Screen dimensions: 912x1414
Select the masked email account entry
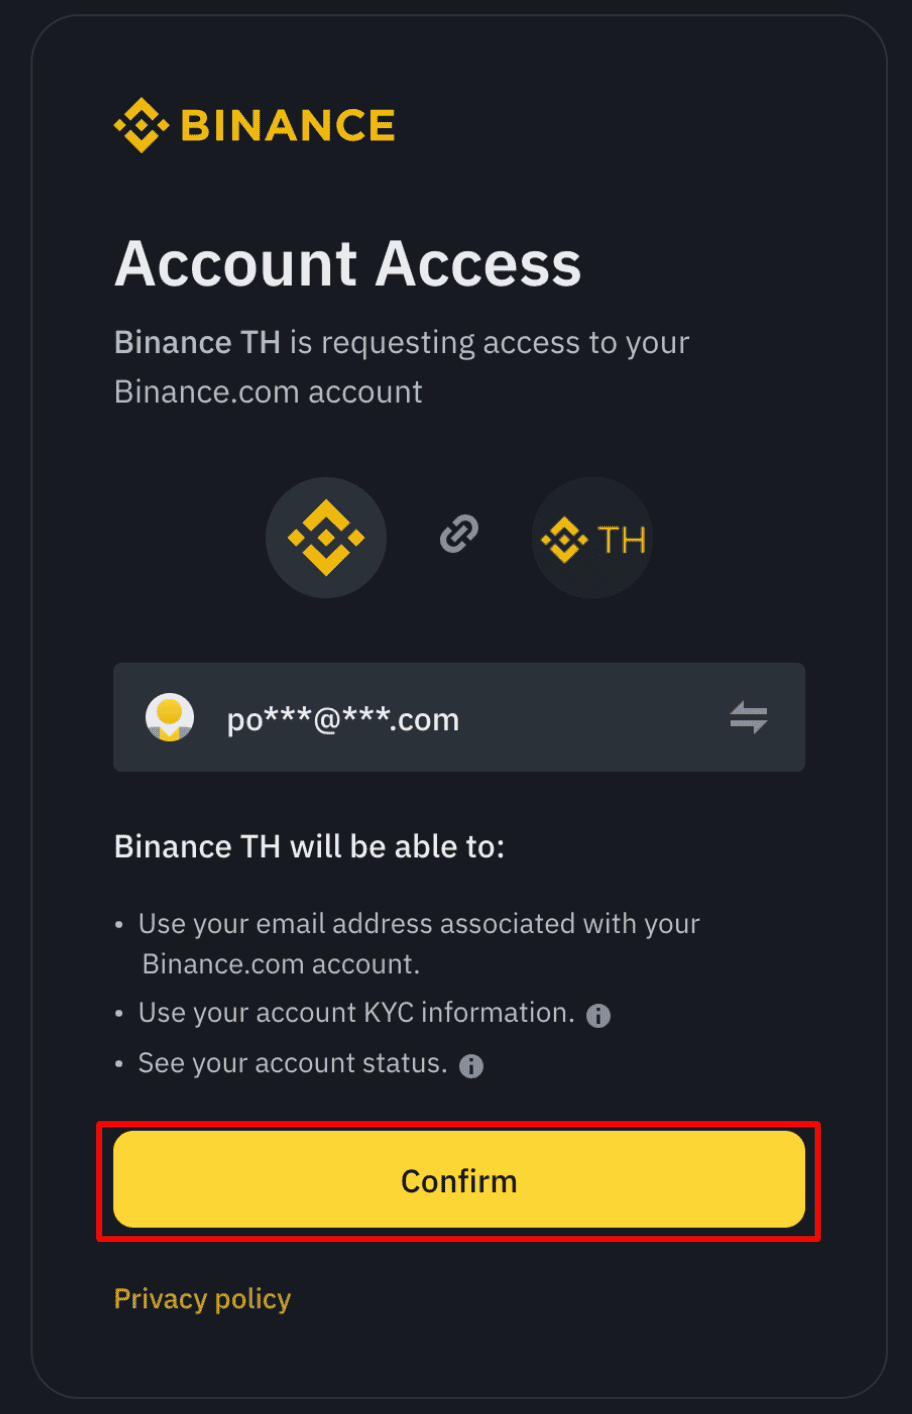[x=343, y=717]
